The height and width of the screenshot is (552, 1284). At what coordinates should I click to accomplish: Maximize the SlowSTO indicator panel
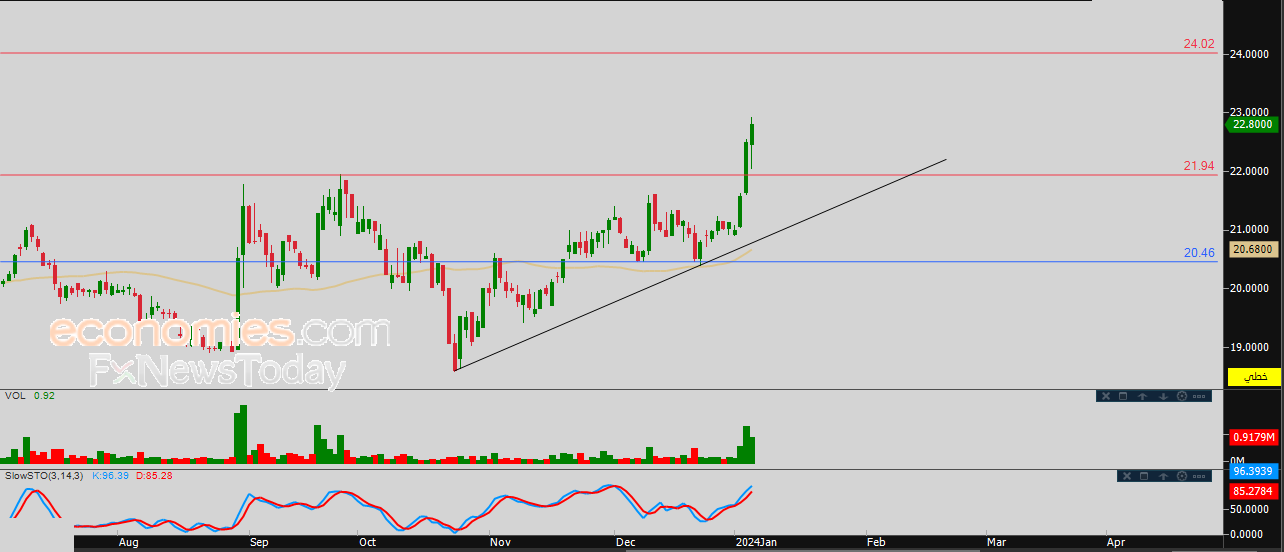(x=1144, y=476)
